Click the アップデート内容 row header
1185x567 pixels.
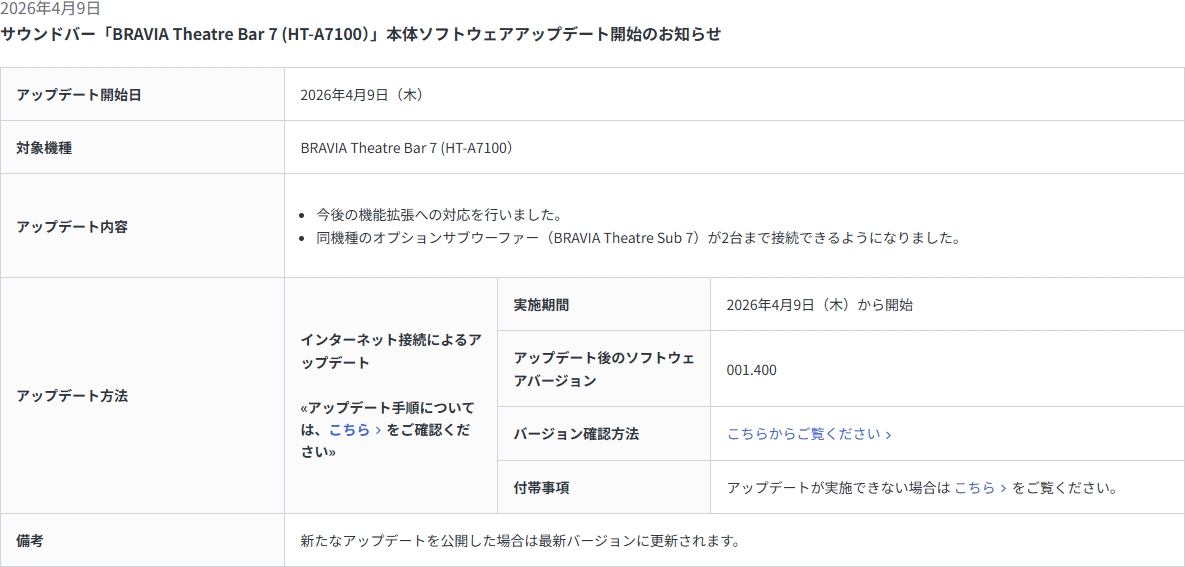click(72, 226)
